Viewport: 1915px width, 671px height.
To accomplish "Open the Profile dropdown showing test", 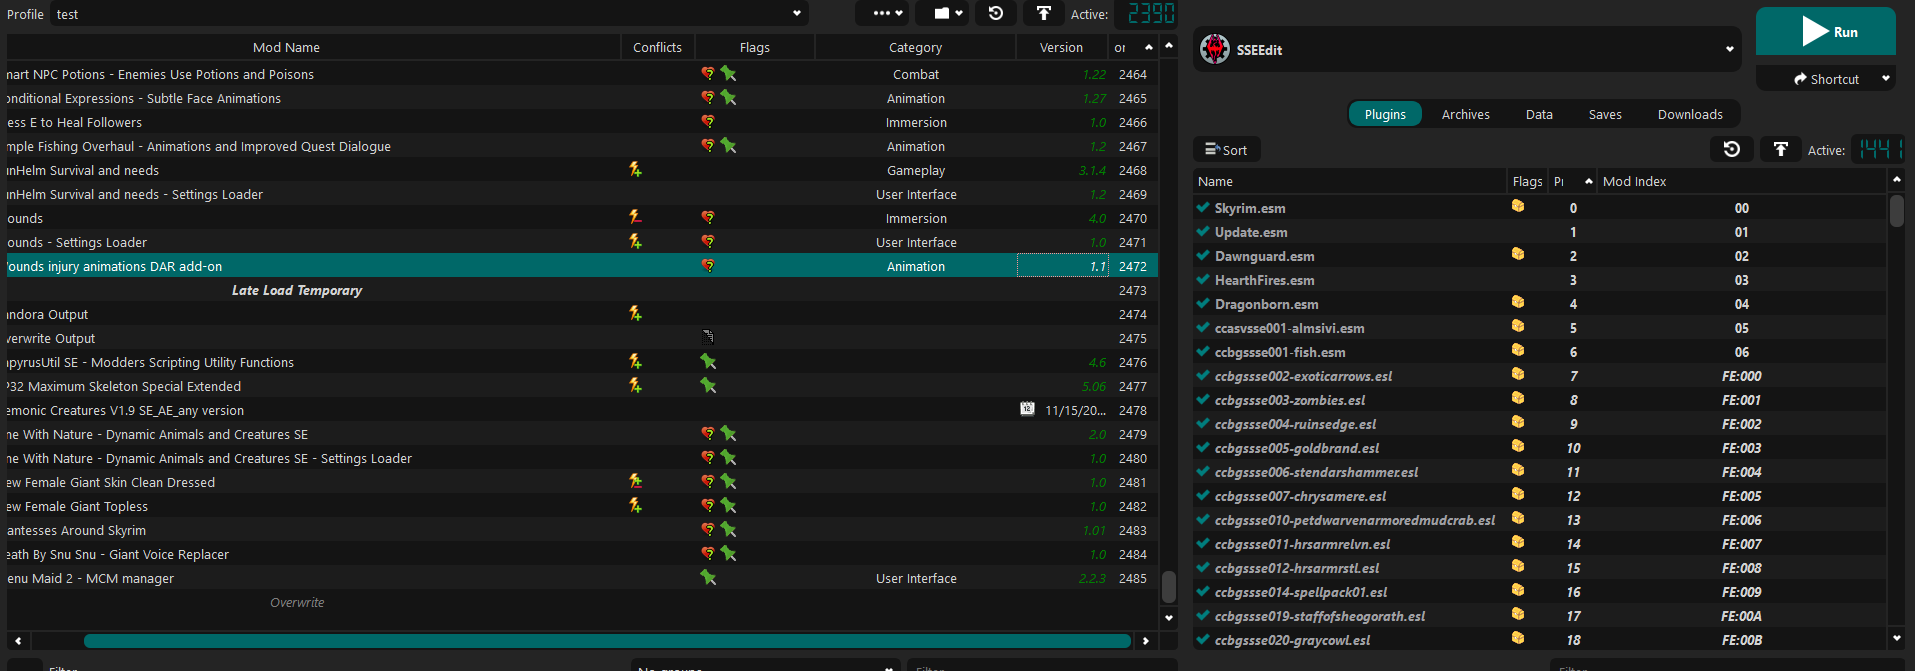I will [429, 14].
